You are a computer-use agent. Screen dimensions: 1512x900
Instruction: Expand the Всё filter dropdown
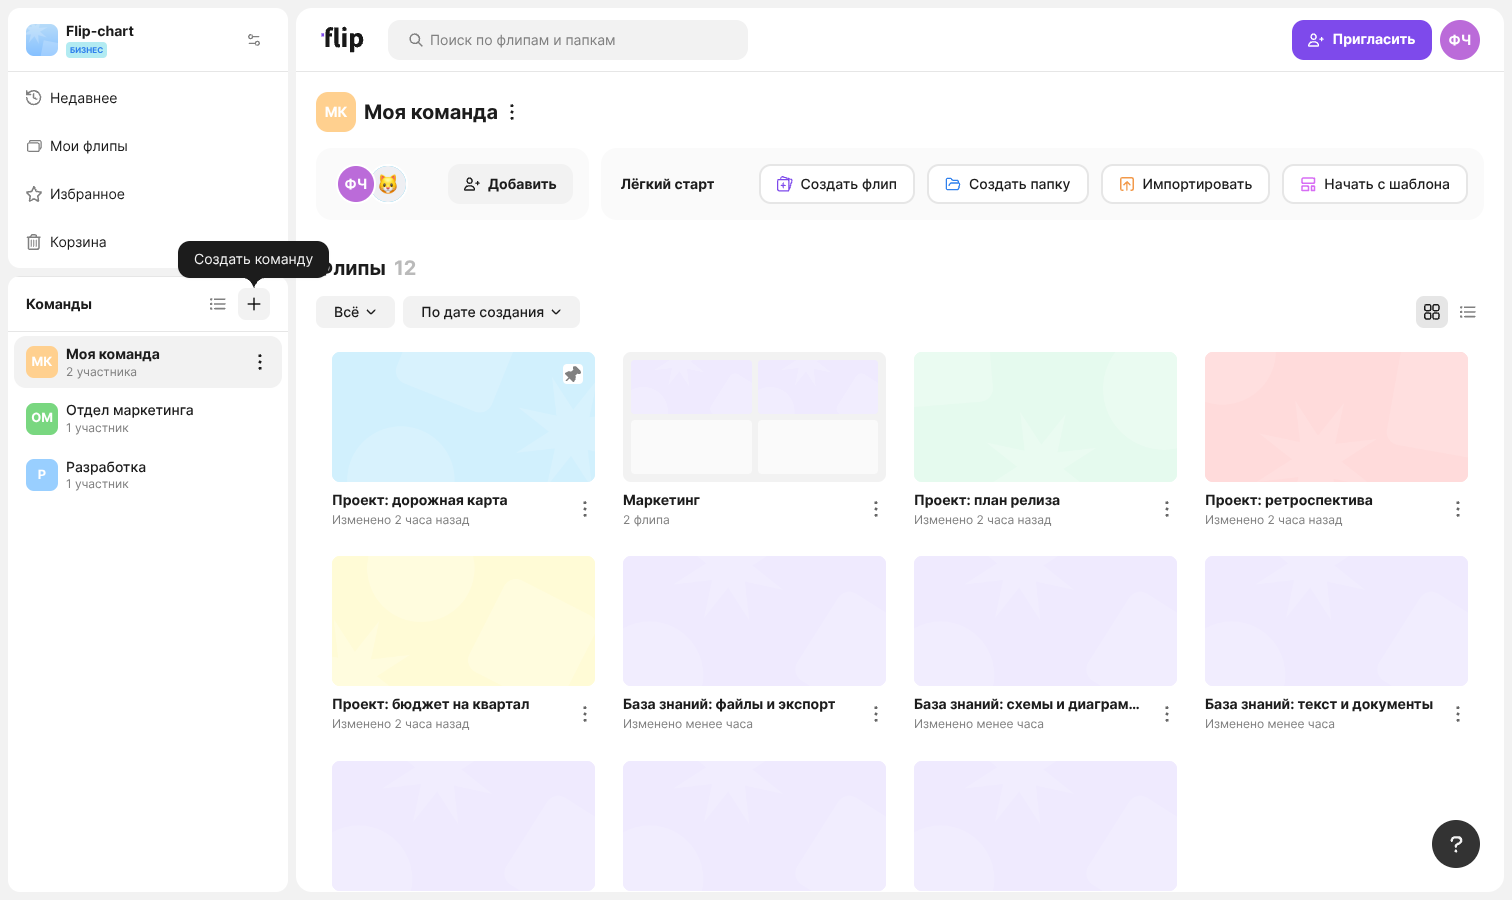pos(355,312)
